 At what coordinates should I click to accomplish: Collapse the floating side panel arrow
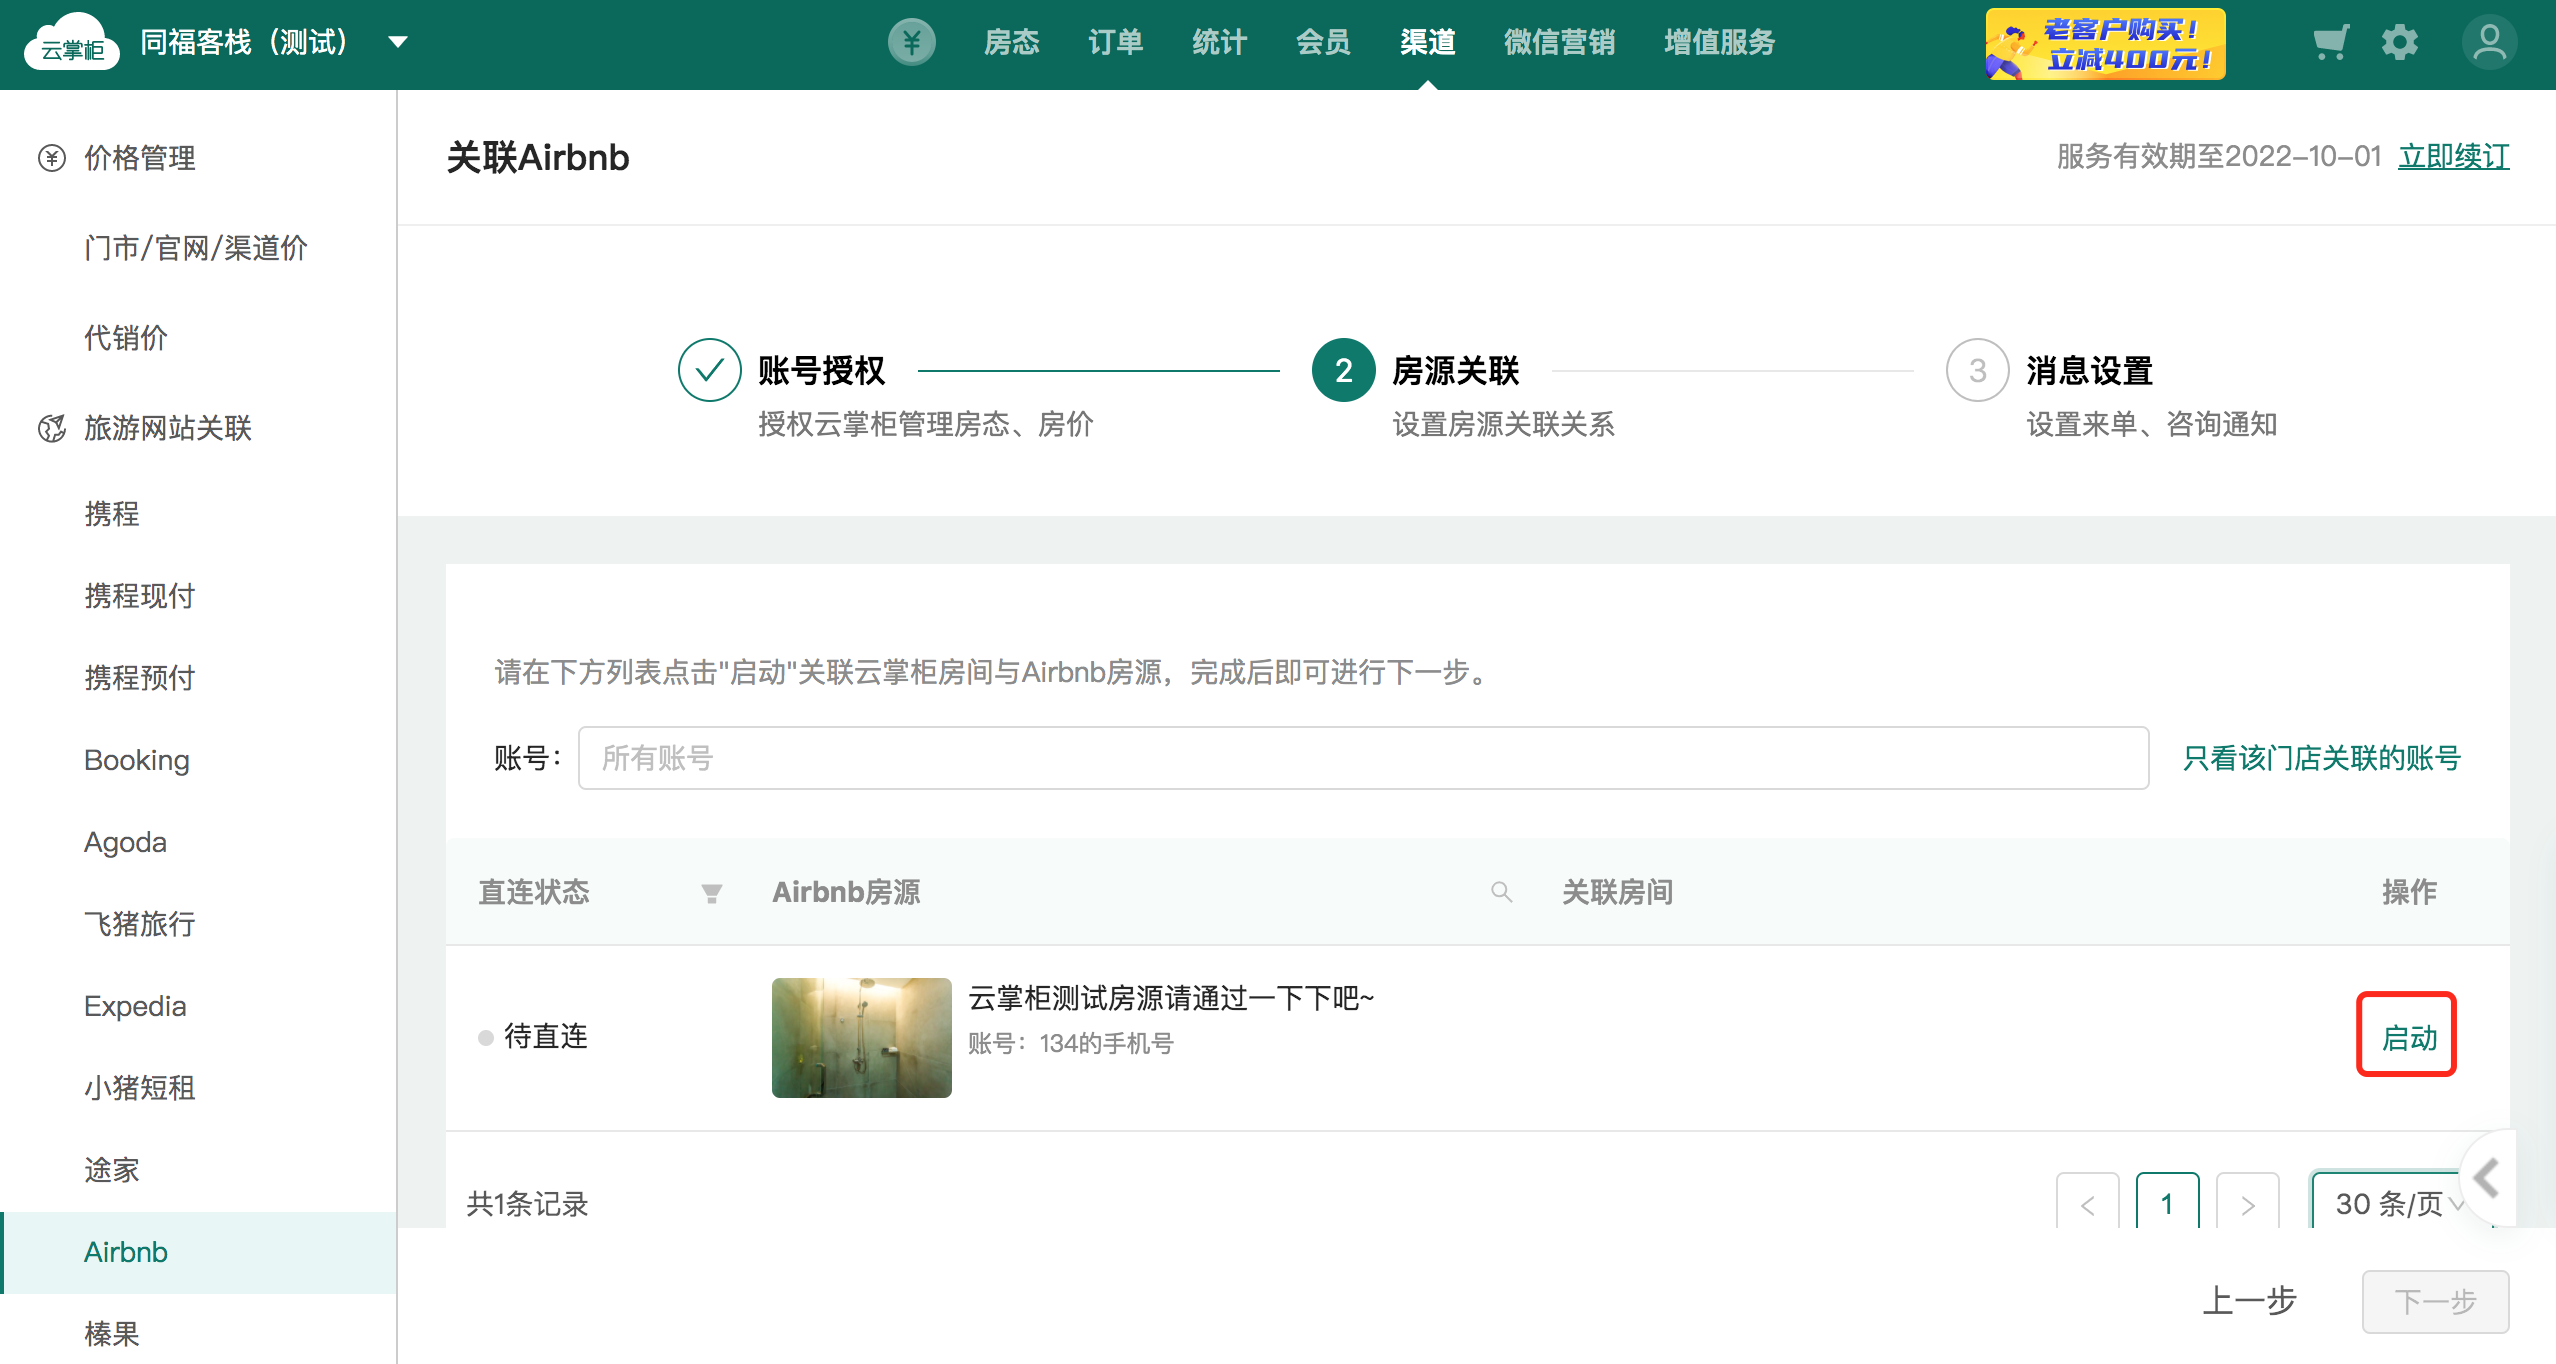click(2488, 1177)
